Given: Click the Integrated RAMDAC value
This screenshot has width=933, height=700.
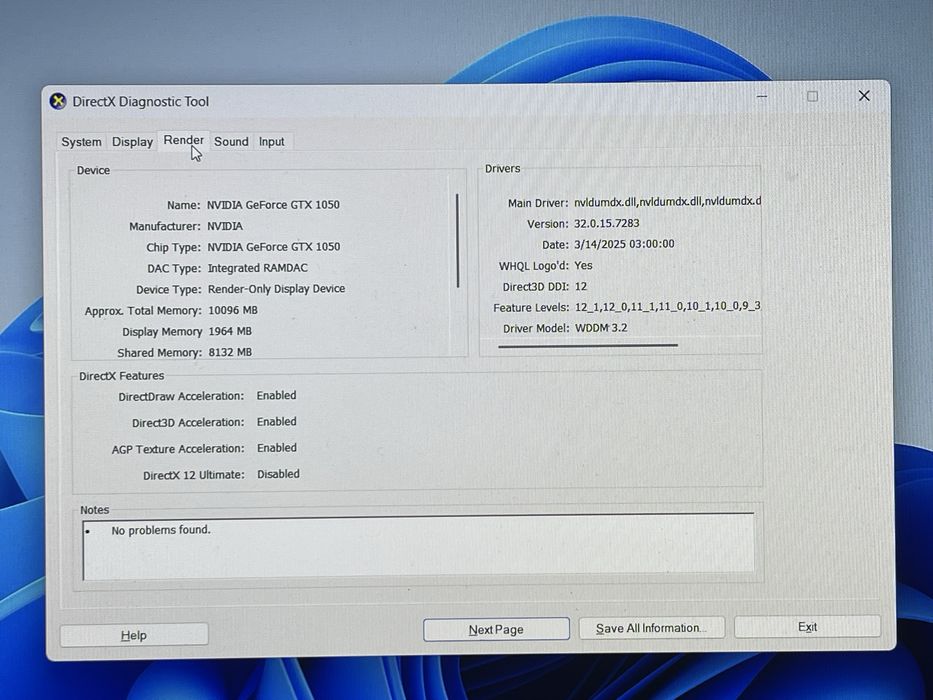Looking at the screenshot, I should [x=258, y=268].
